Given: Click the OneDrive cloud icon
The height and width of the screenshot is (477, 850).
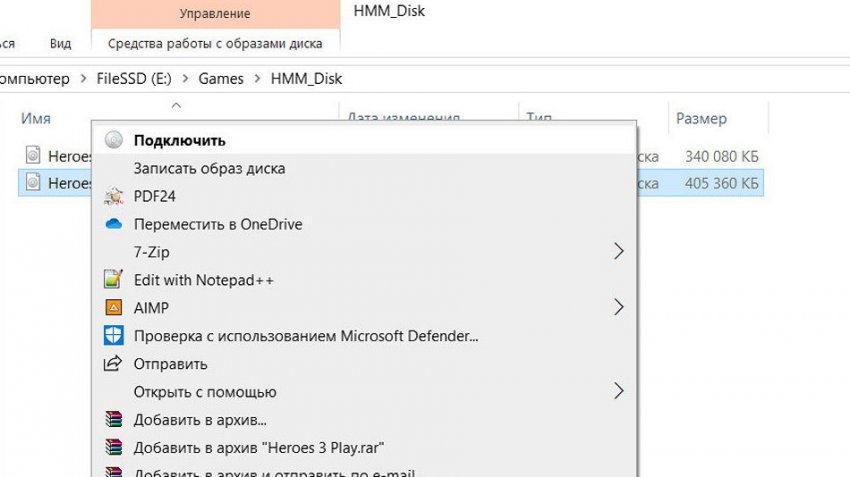Looking at the screenshot, I should tap(114, 224).
